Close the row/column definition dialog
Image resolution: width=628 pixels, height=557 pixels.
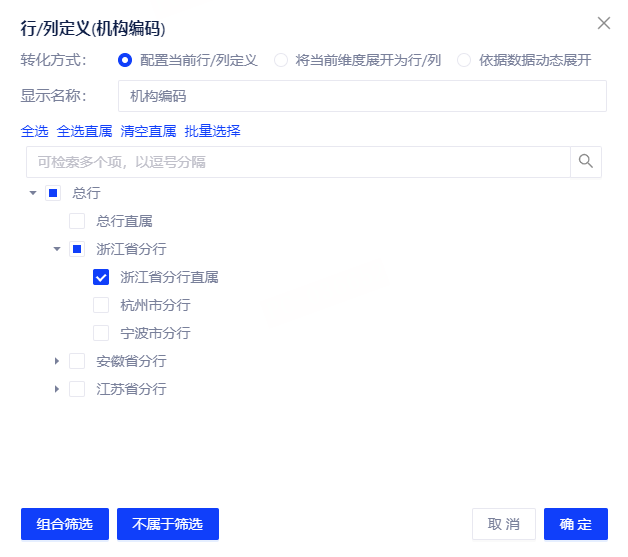click(603, 23)
